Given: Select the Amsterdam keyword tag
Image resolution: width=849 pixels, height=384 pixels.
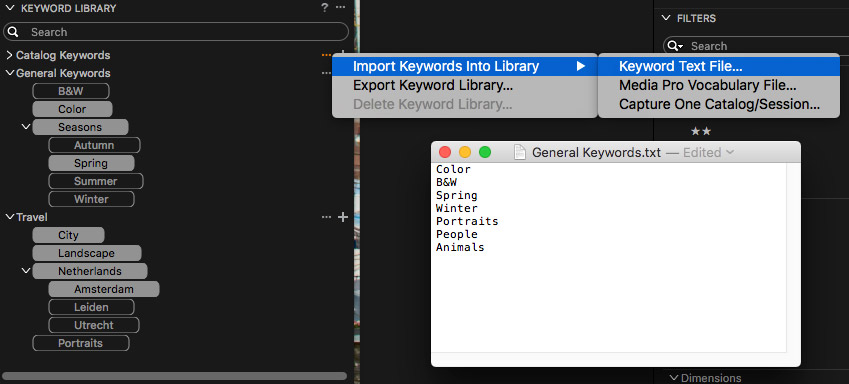Looking at the screenshot, I should (x=104, y=289).
